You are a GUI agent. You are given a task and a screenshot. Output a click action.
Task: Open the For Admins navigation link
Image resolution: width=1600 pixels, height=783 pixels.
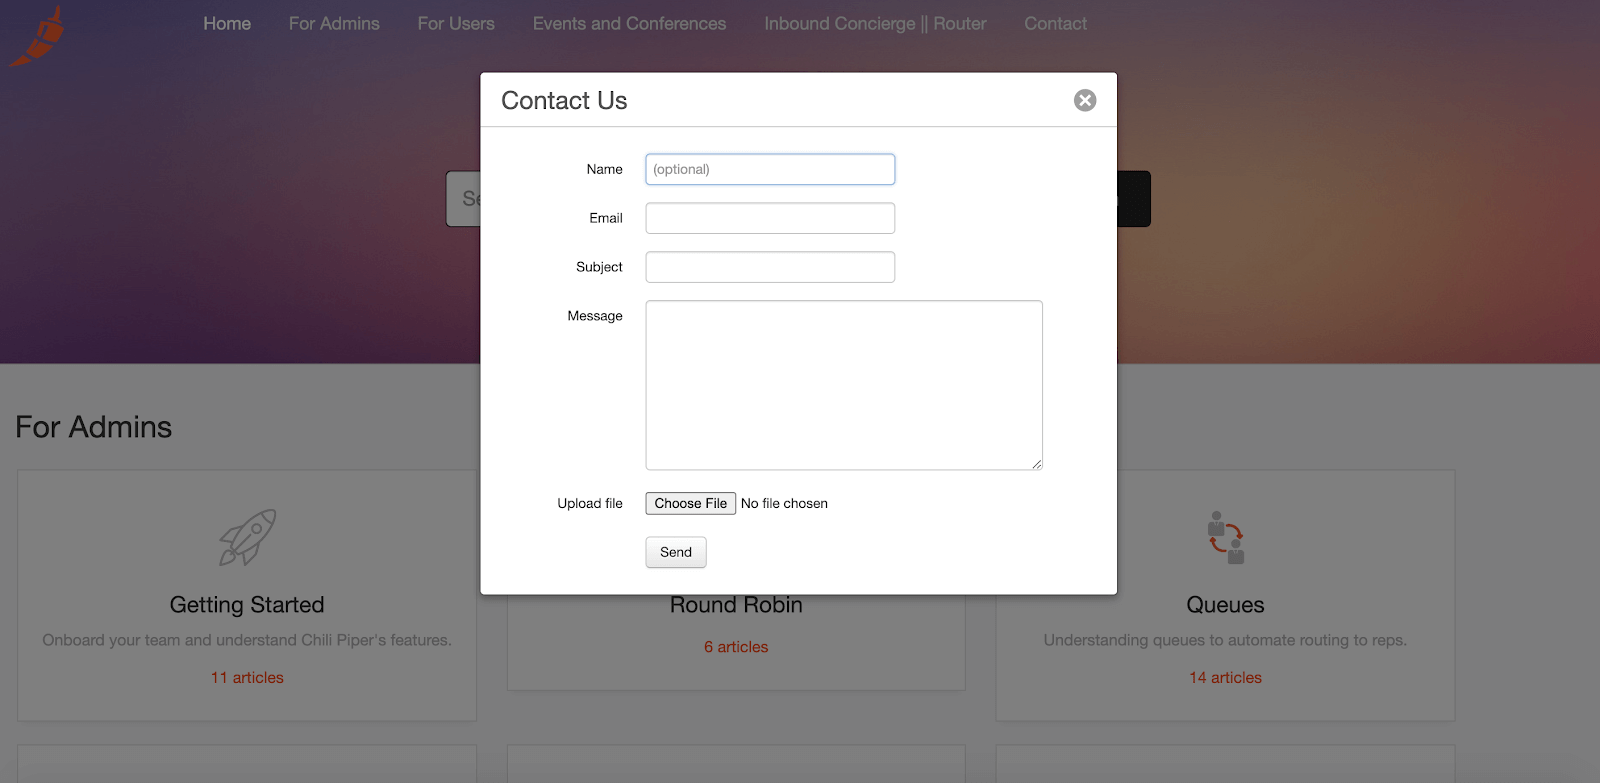[334, 23]
